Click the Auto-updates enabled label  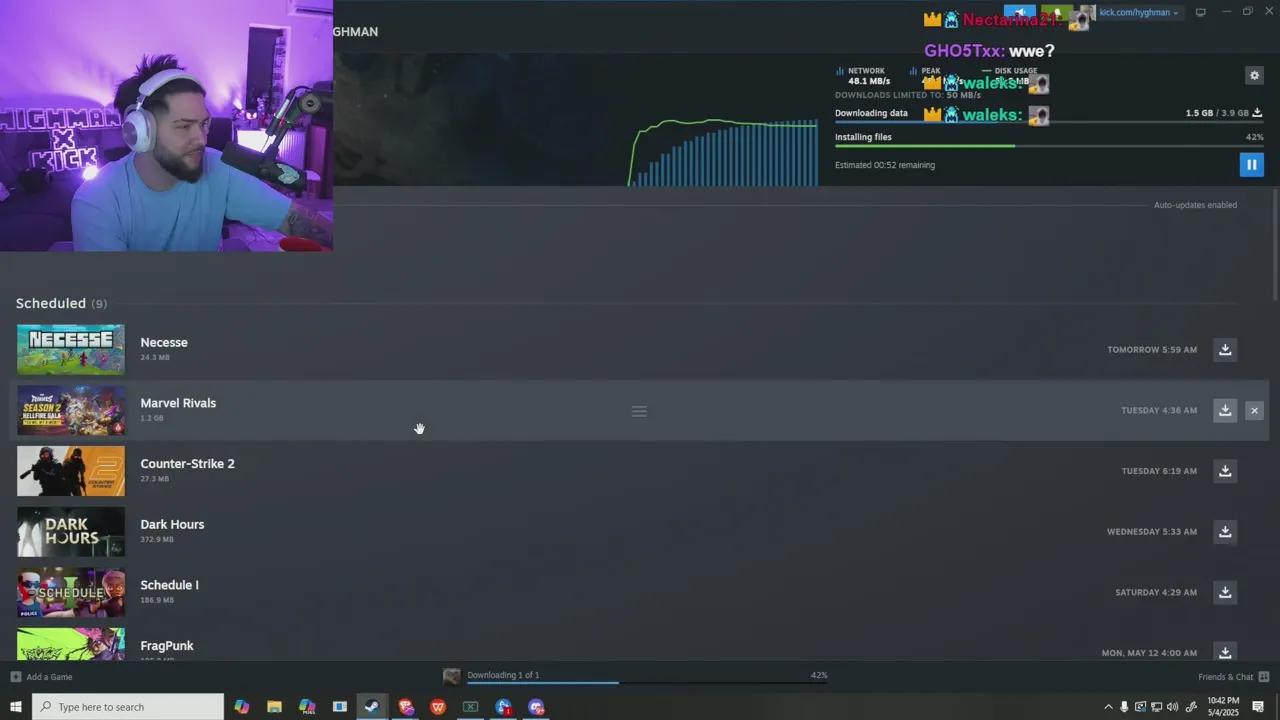pos(1195,205)
